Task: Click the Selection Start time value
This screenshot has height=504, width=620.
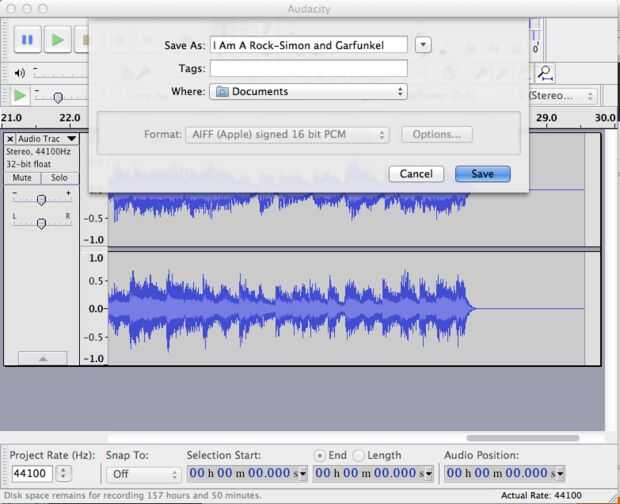Action: click(x=244, y=473)
